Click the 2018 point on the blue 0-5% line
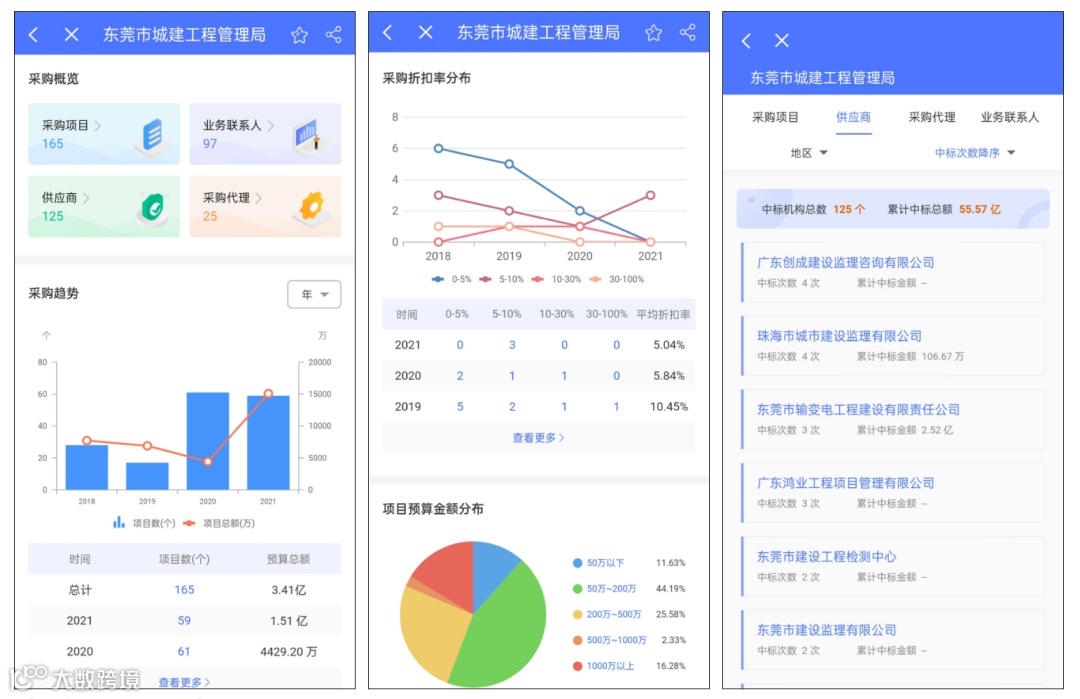The width and height of the screenshot is (1080, 699). point(438,148)
